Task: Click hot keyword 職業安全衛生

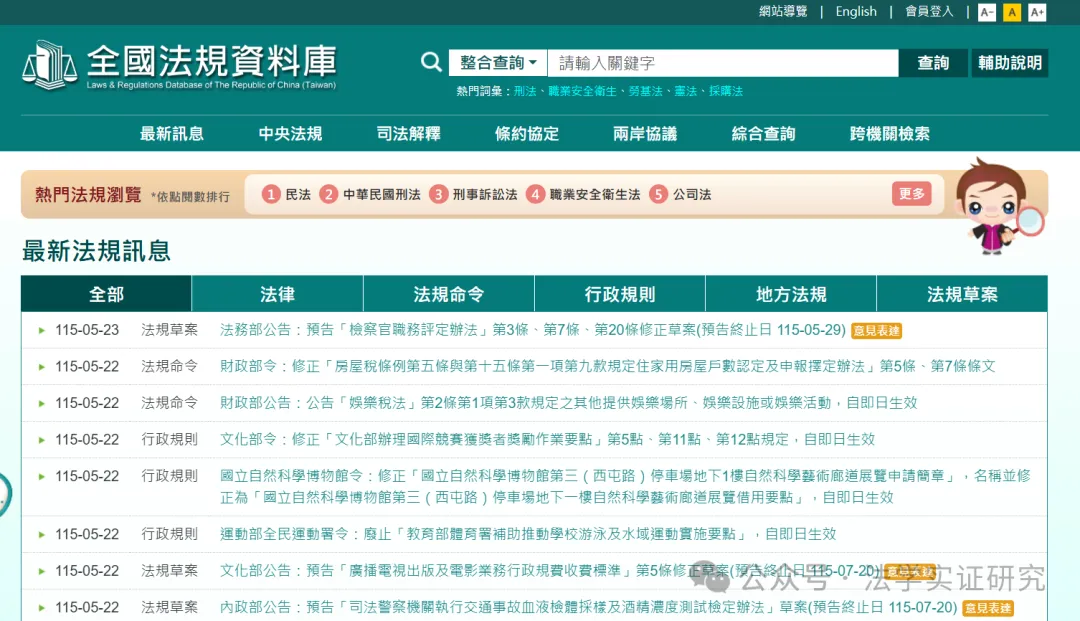Action: tap(582, 91)
